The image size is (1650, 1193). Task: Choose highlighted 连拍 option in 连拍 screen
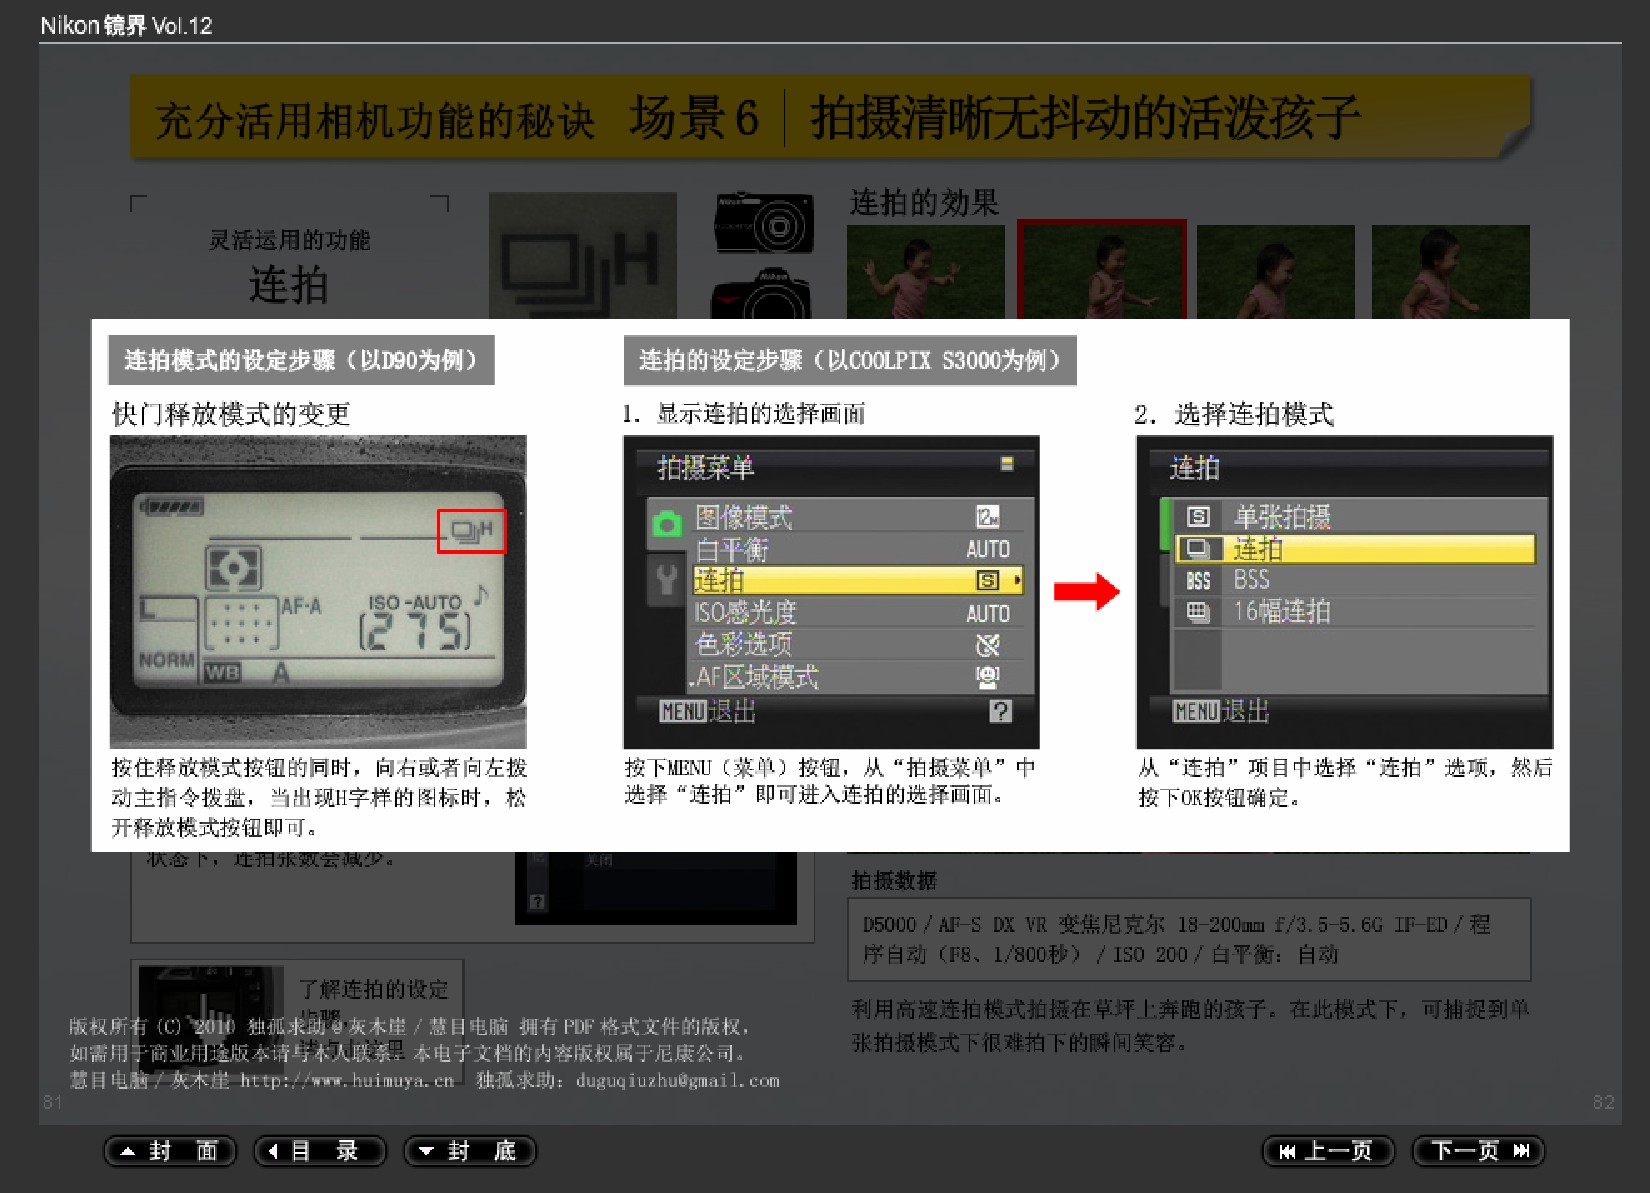(x=1355, y=549)
